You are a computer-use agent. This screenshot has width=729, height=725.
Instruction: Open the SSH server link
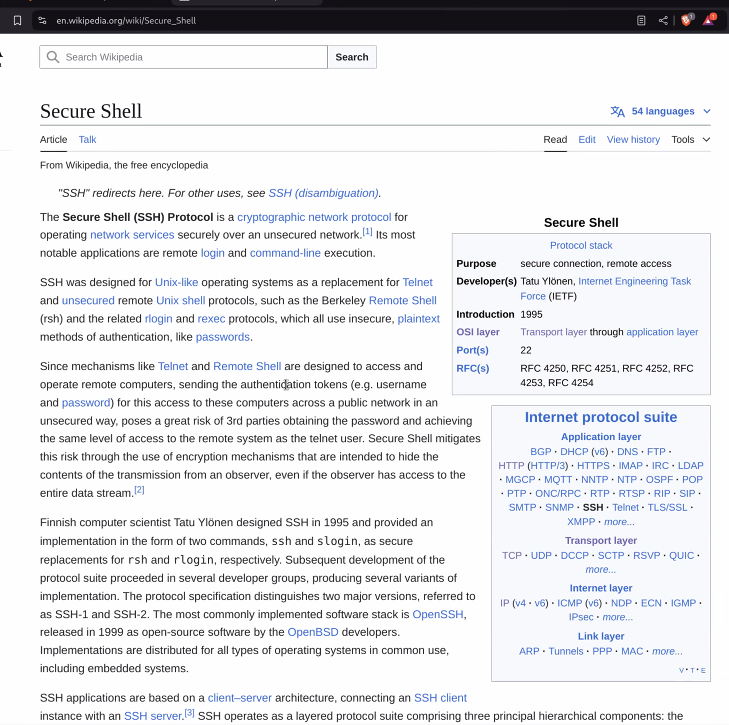(x=153, y=716)
